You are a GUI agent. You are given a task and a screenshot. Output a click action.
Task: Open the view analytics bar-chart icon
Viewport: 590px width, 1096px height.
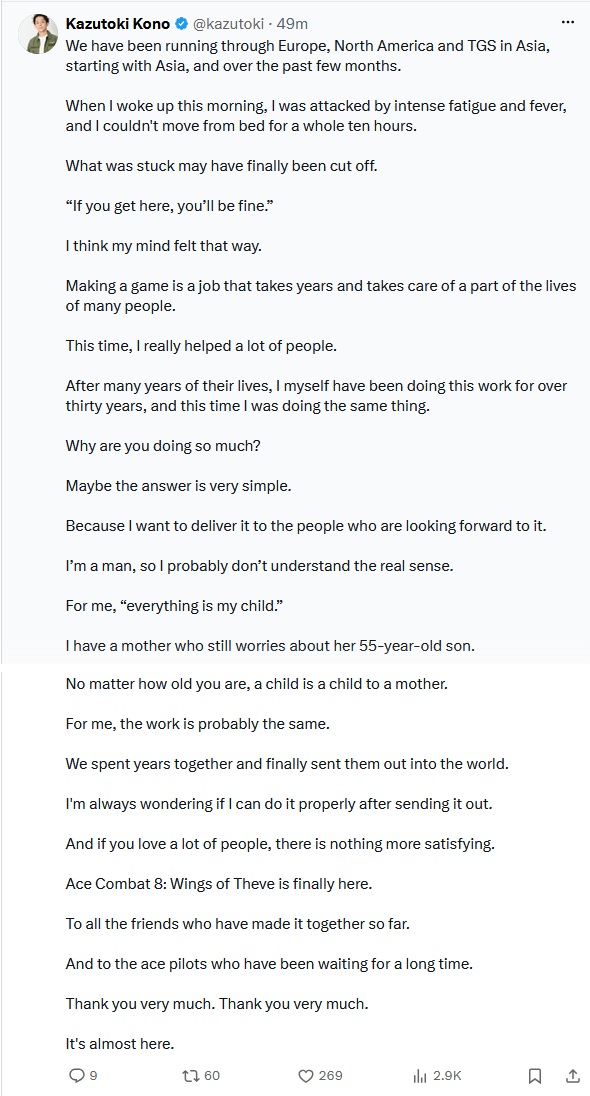pos(420,1075)
